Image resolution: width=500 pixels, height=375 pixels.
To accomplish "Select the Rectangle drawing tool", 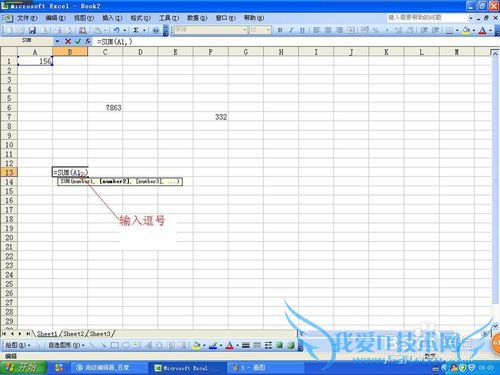I will pyautogui.click(x=115, y=345).
